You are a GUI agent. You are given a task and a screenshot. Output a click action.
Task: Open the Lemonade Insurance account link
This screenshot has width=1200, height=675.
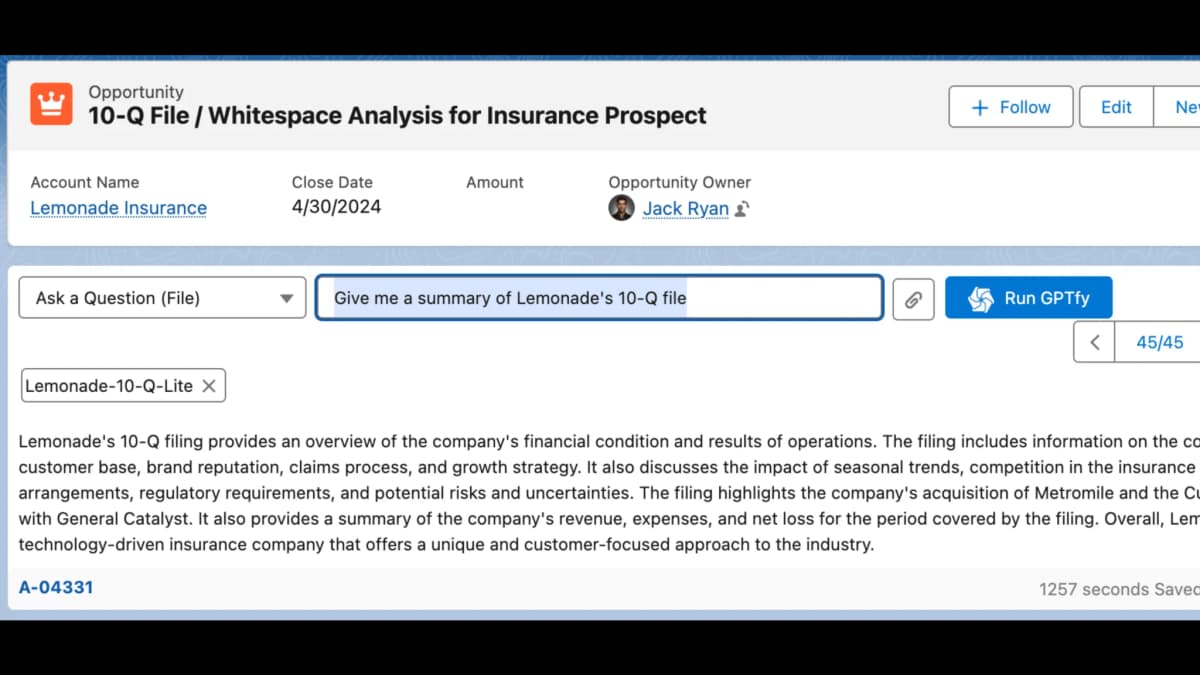pyautogui.click(x=118, y=207)
